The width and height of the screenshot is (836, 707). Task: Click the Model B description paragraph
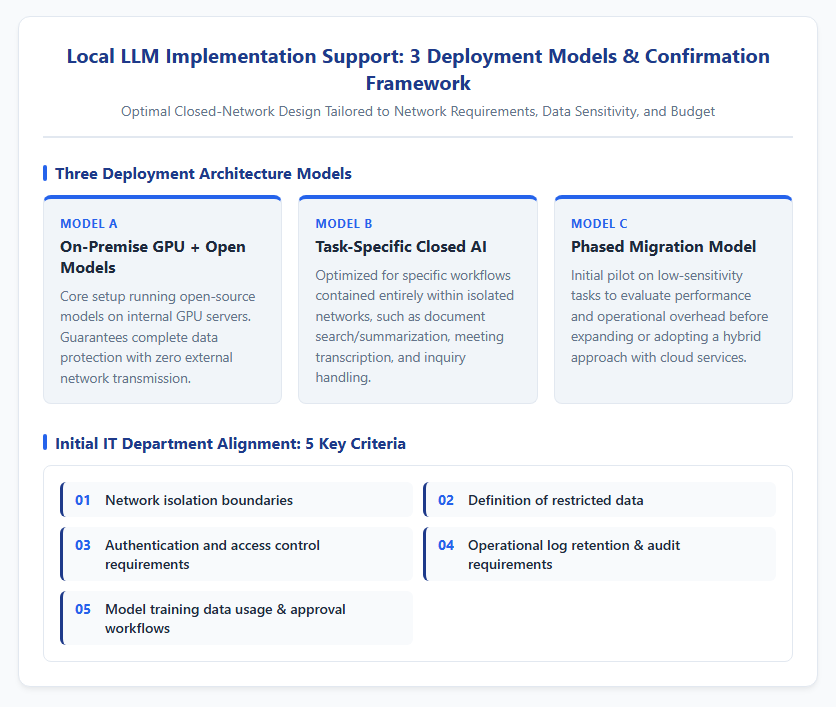[415, 326]
